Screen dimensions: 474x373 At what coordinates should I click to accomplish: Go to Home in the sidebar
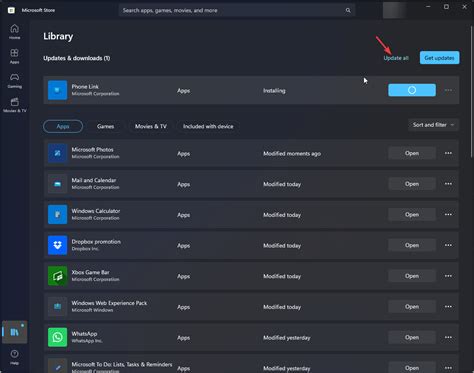pyautogui.click(x=14, y=32)
